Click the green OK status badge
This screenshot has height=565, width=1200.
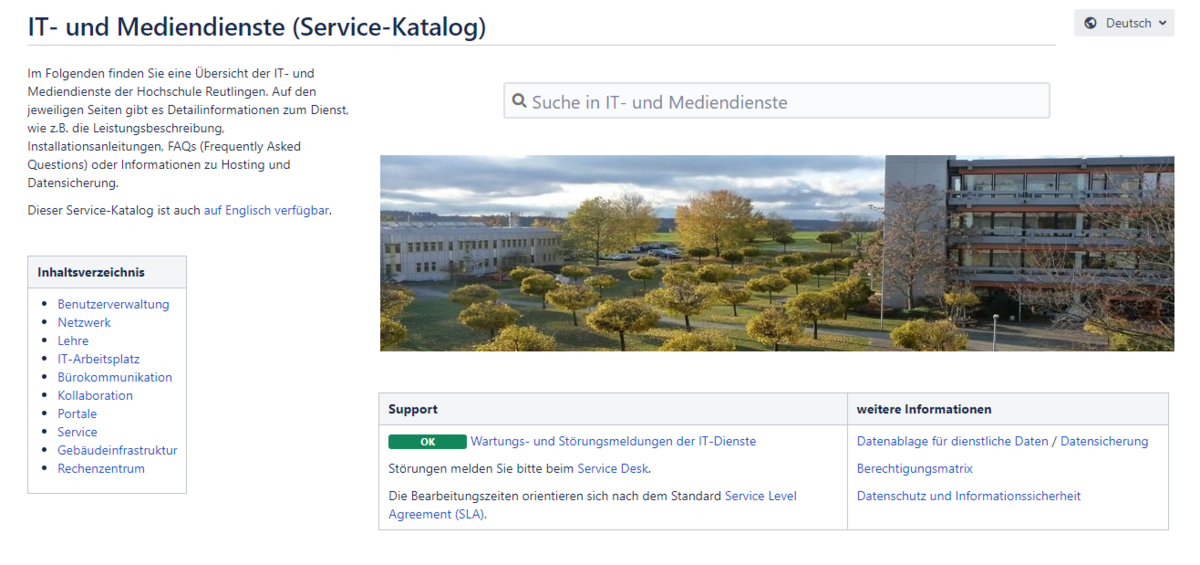[427, 441]
